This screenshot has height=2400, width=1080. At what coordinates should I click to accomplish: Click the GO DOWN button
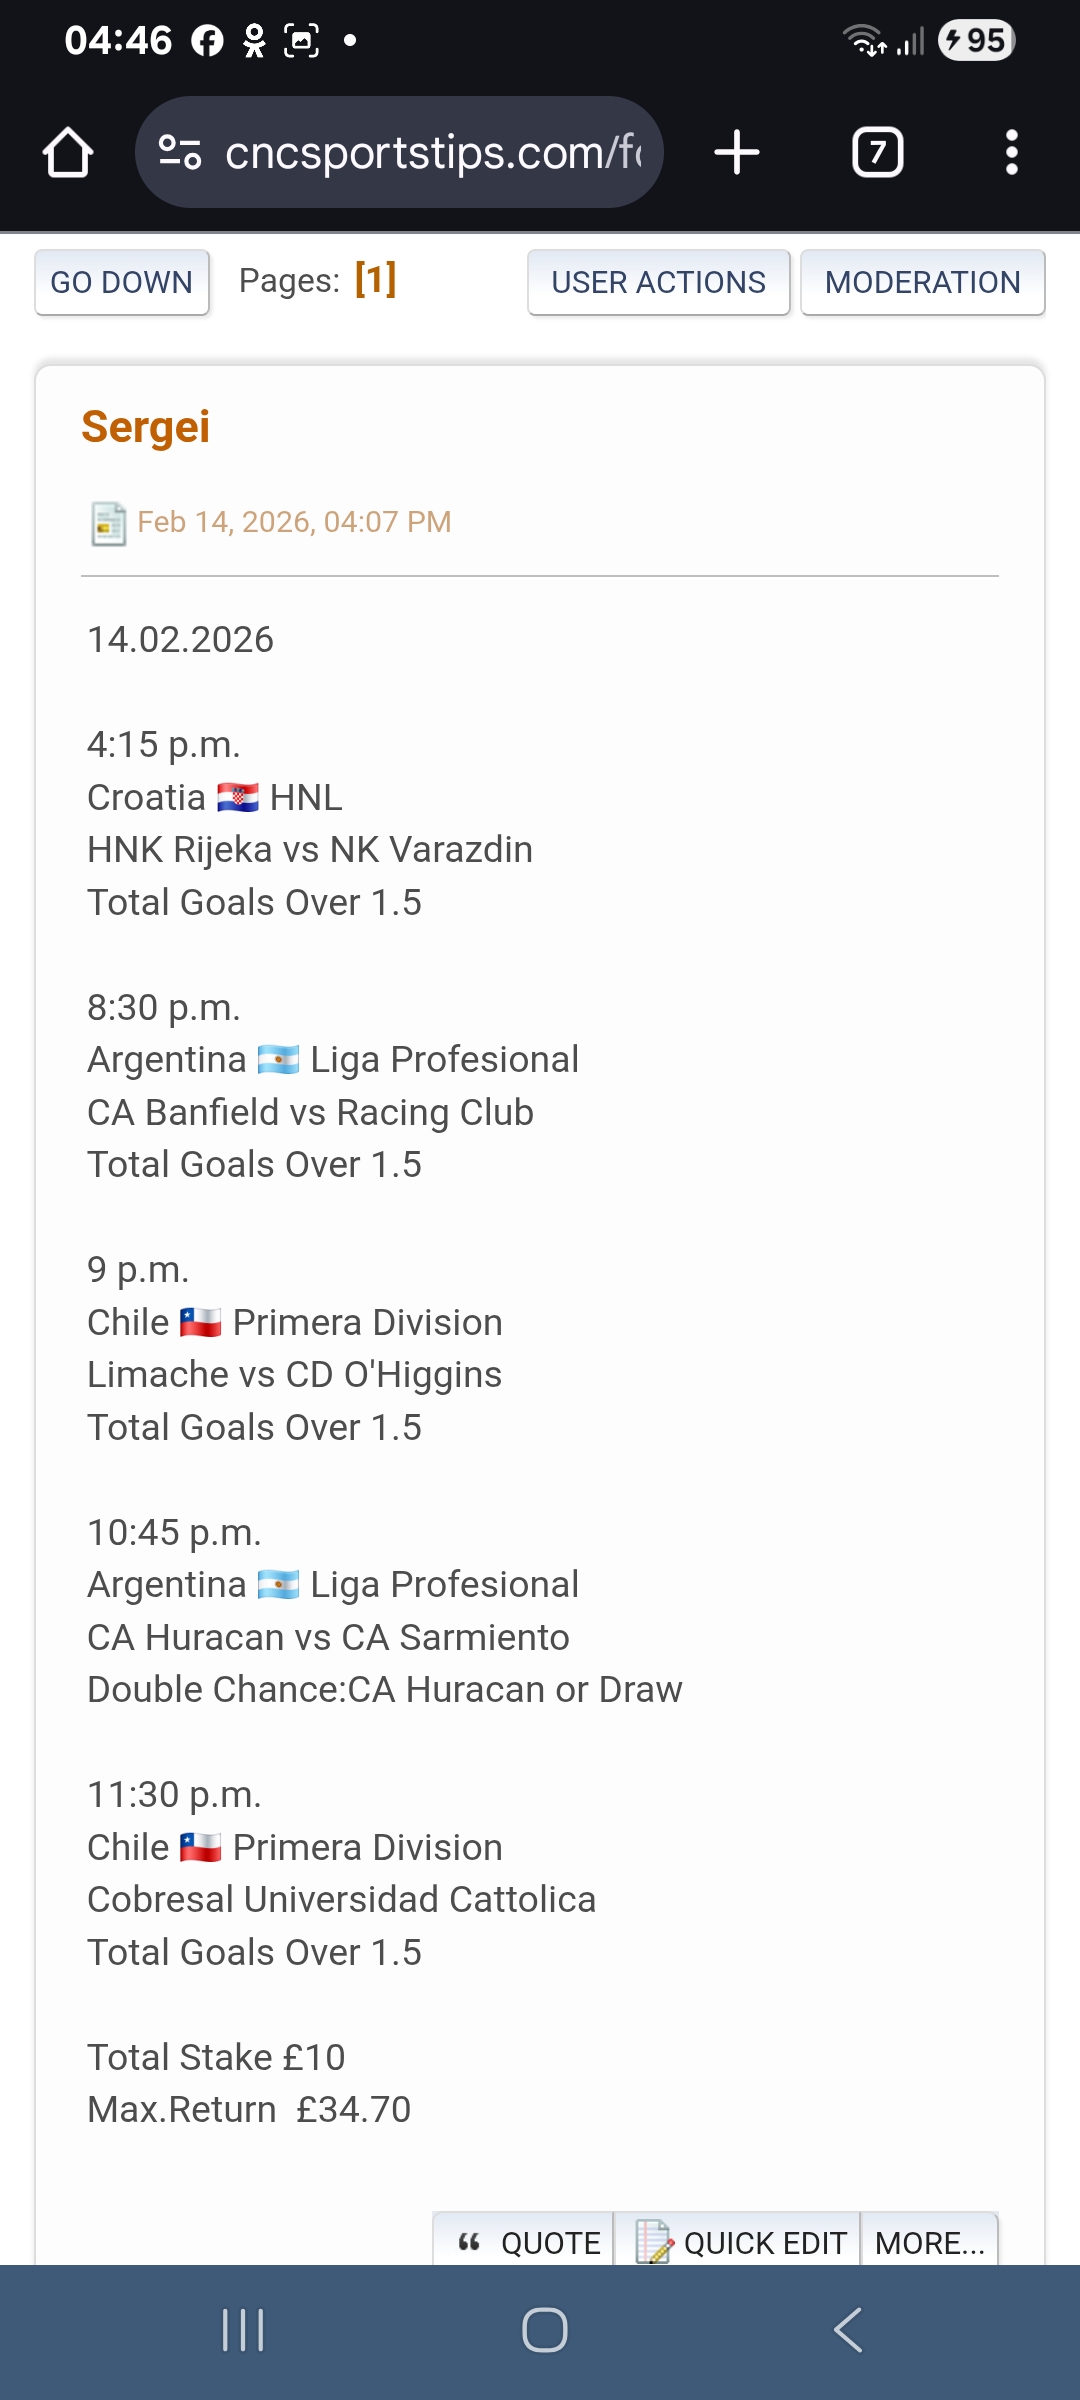click(x=121, y=283)
